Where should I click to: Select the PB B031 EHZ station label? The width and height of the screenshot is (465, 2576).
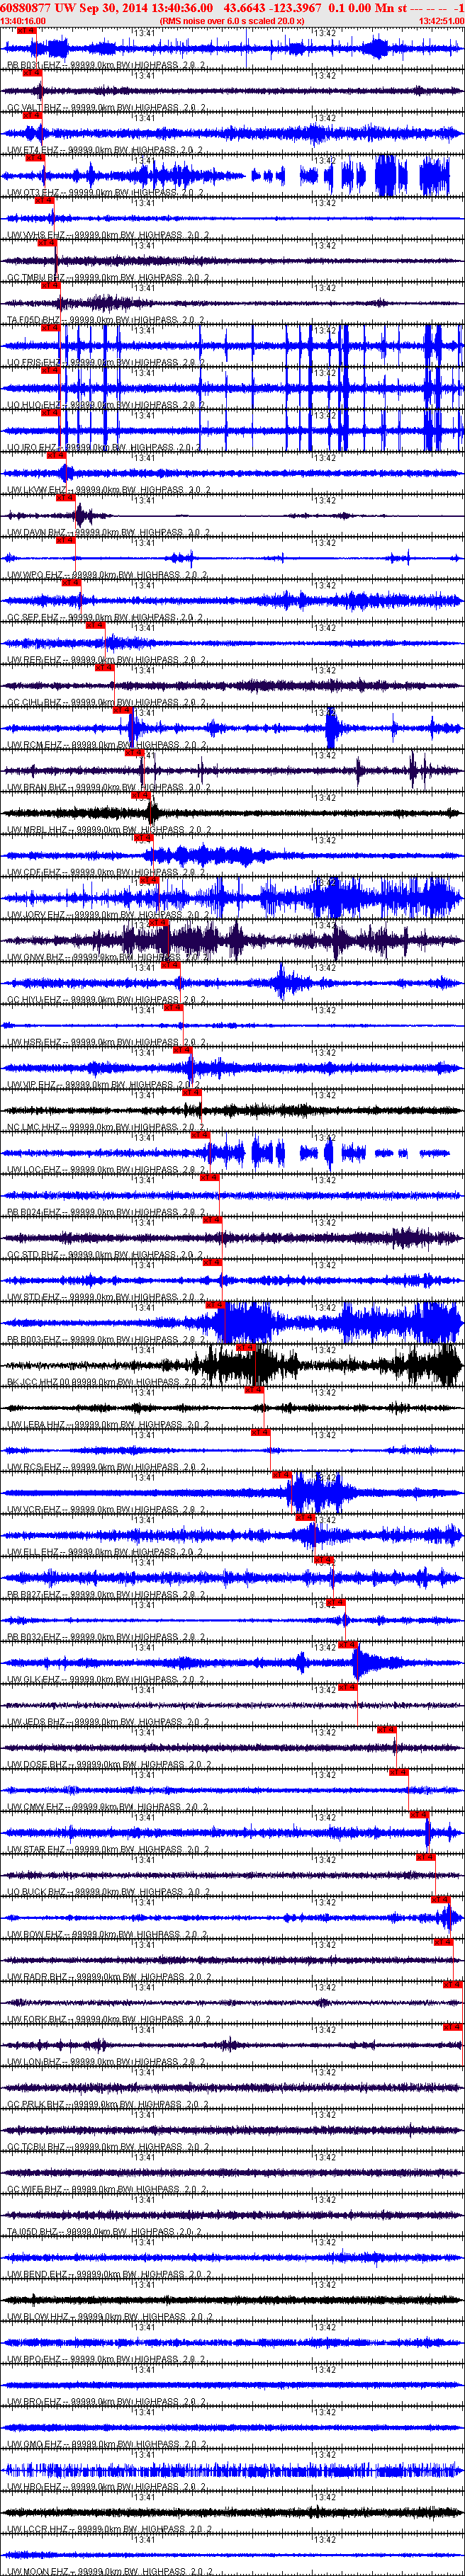click(105, 65)
